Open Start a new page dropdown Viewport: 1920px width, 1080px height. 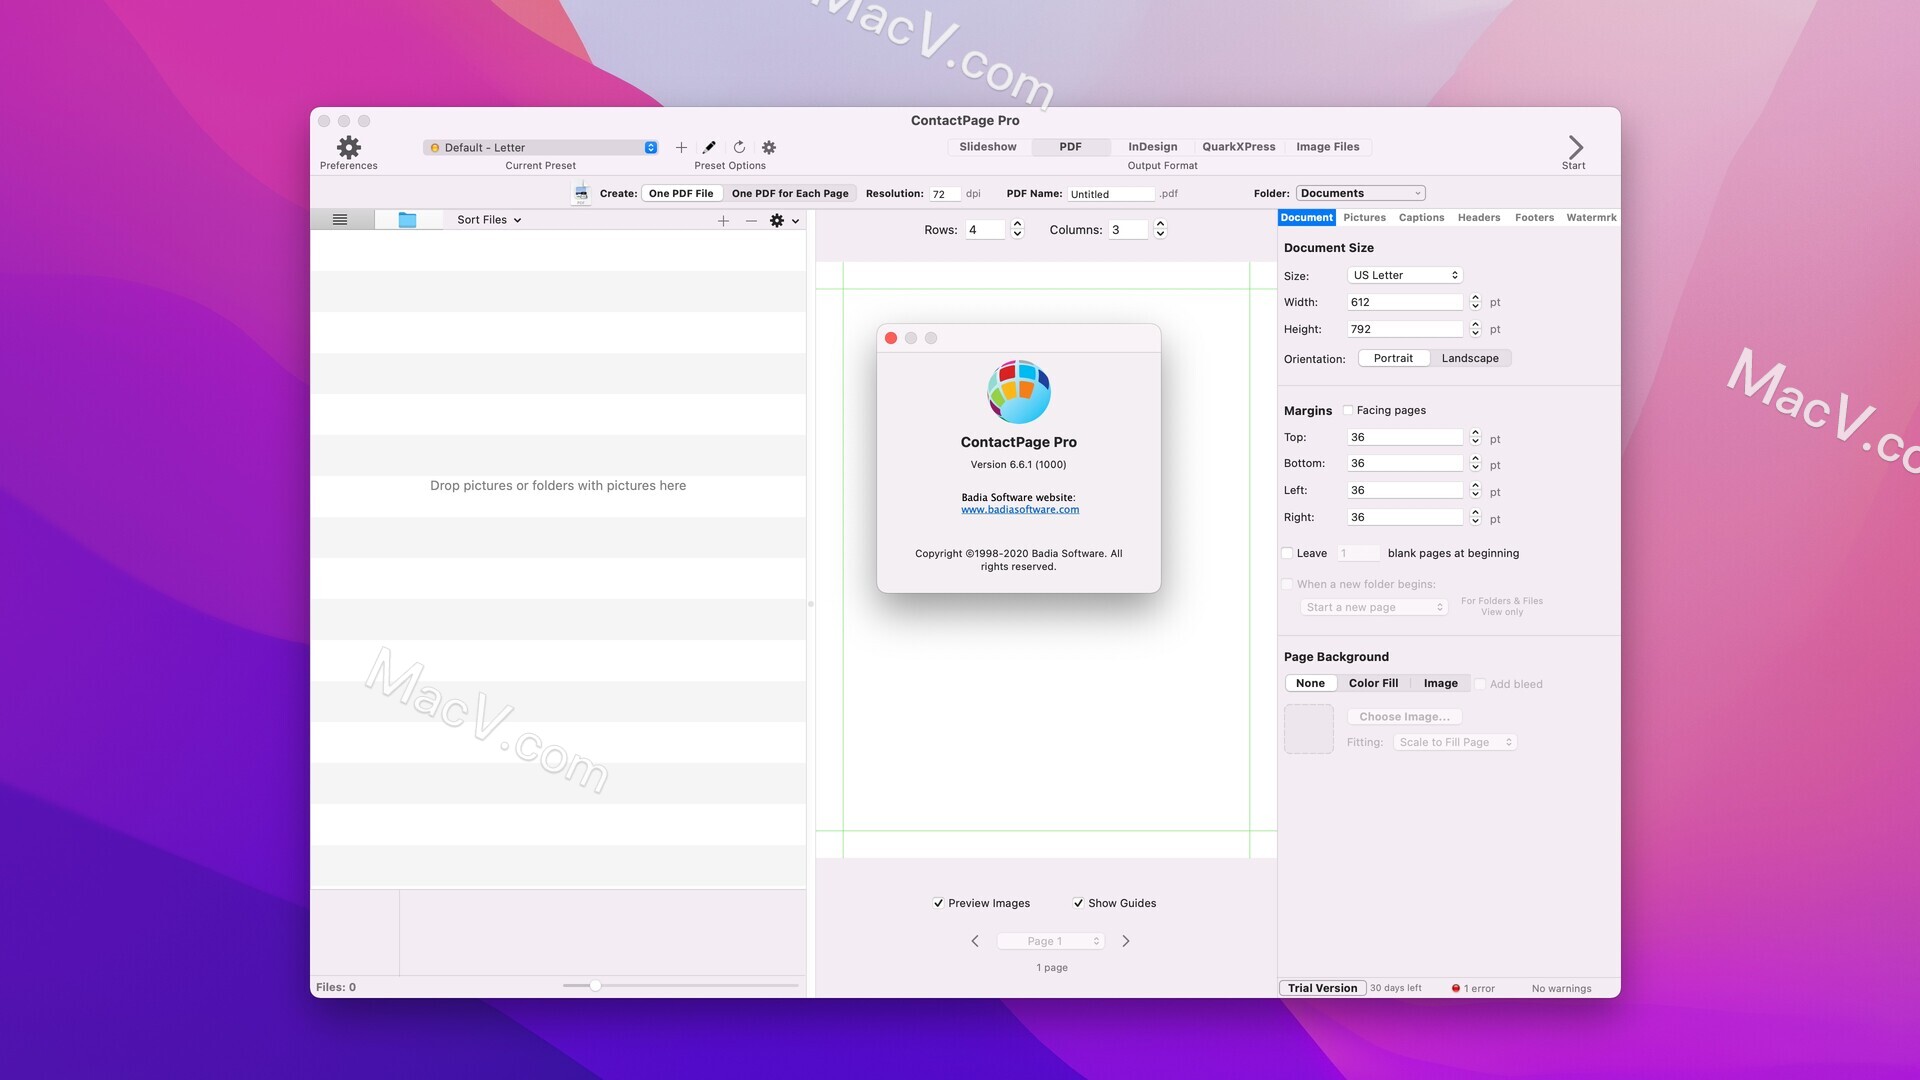(1375, 607)
